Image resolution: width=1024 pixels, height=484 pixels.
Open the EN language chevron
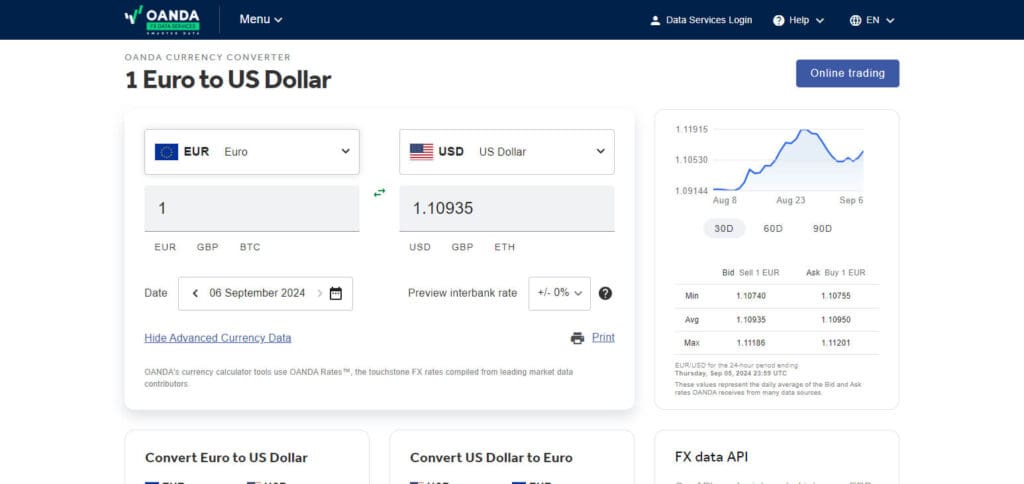point(890,21)
